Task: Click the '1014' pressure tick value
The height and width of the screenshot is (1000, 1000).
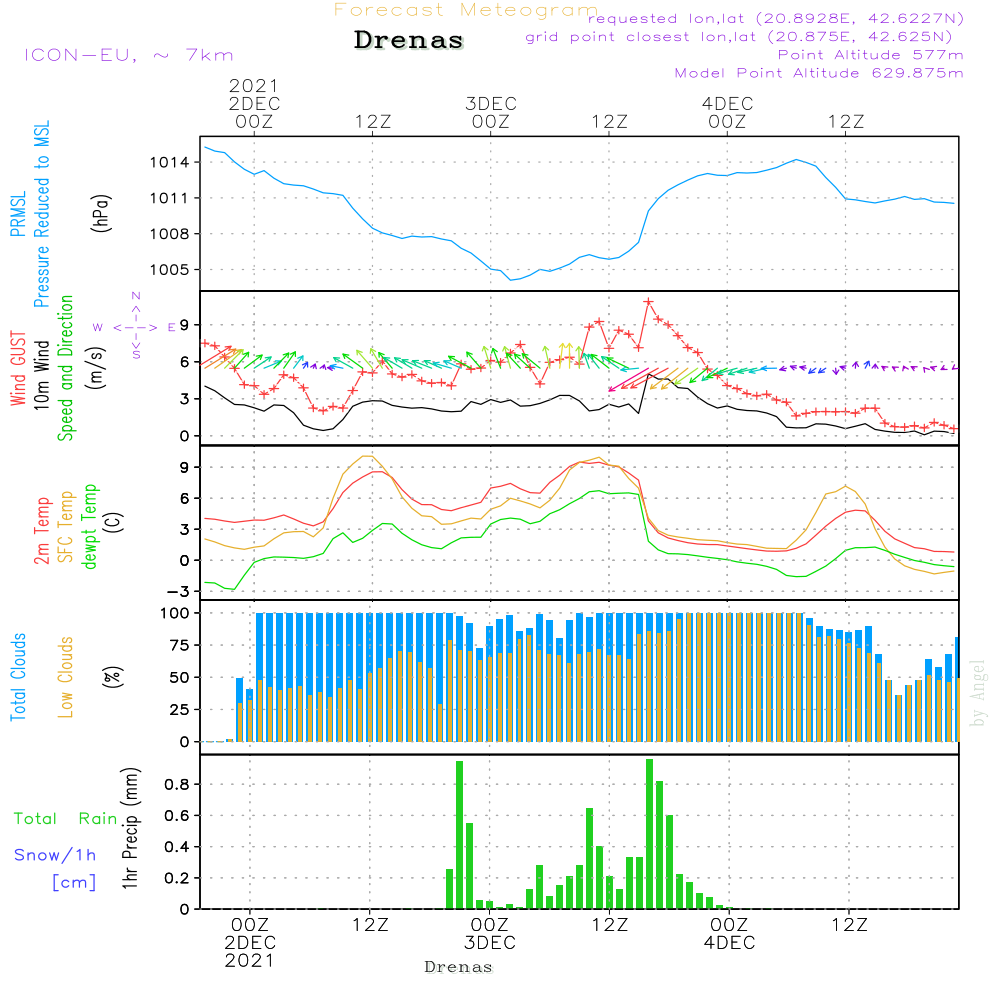Action: [x=169, y=163]
